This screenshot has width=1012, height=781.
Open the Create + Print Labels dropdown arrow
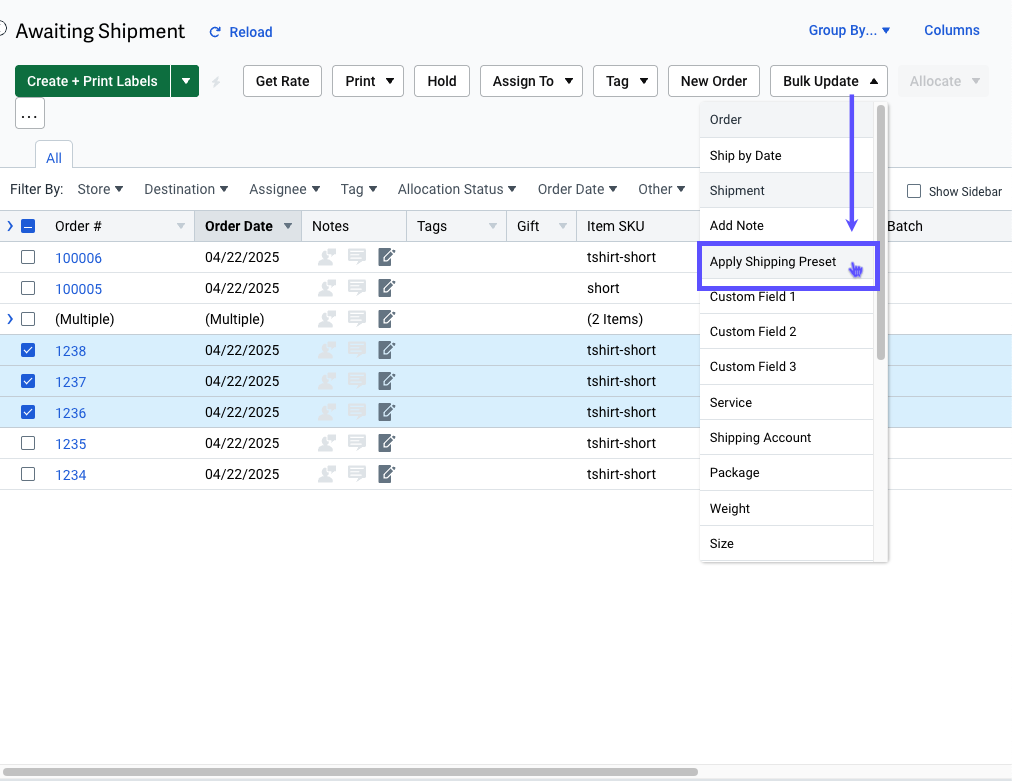185,81
